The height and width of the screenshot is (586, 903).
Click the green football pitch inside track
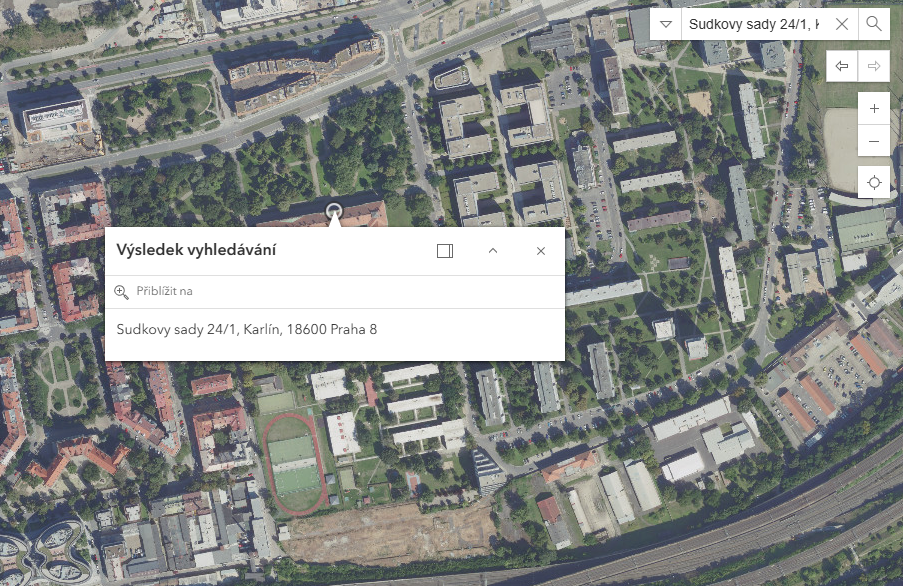click(293, 465)
